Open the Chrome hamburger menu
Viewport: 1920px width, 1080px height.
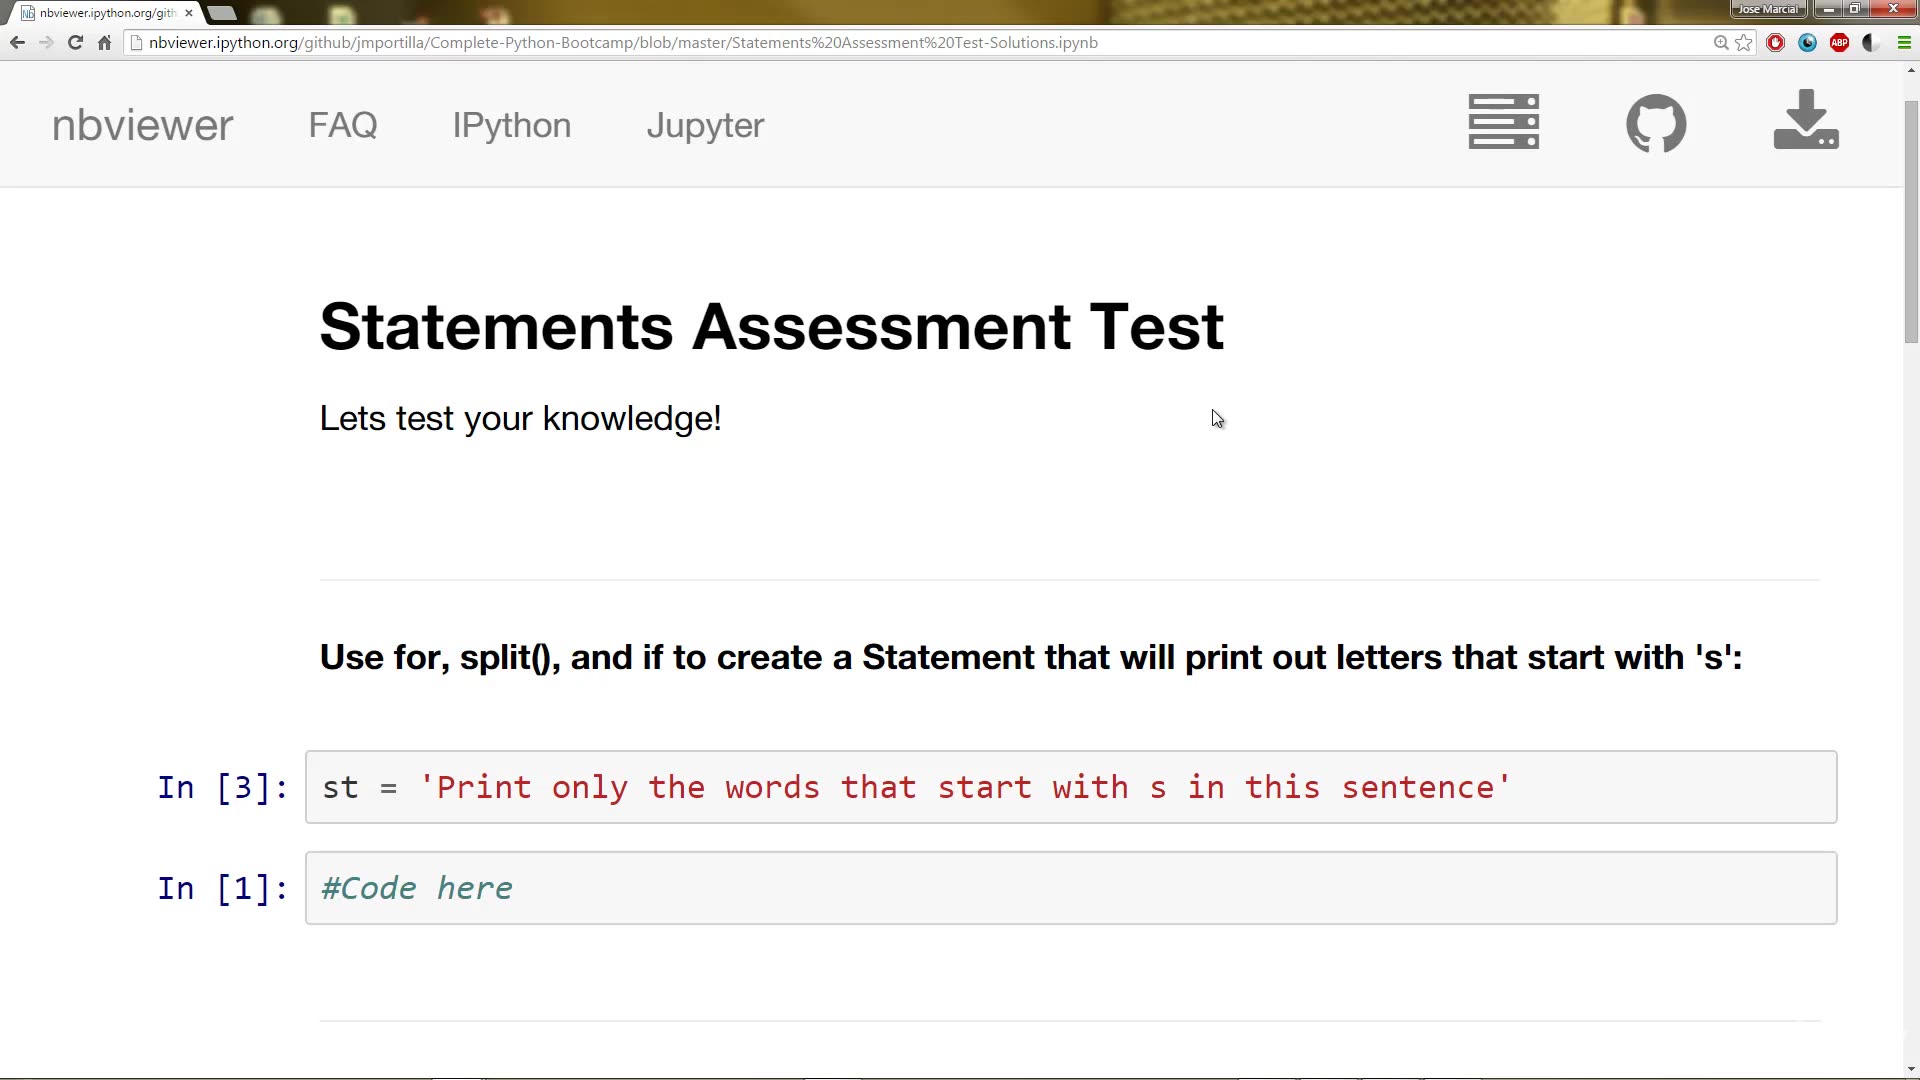tap(1905, 43)
